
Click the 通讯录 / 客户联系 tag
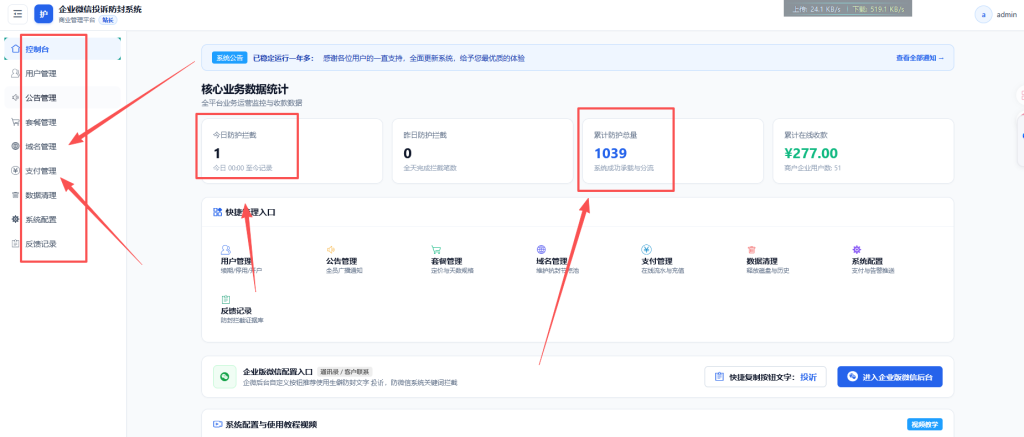click(345, 371)
